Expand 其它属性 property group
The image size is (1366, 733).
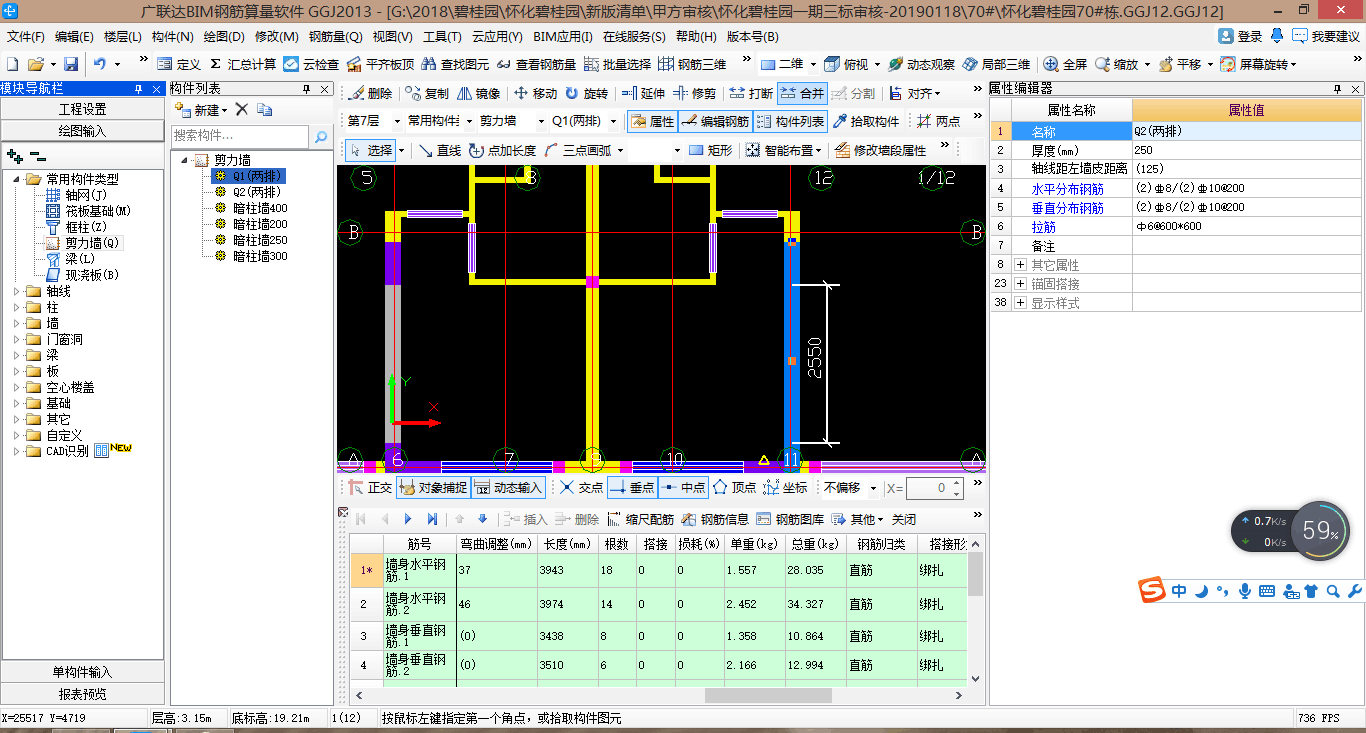[1020, 265]
